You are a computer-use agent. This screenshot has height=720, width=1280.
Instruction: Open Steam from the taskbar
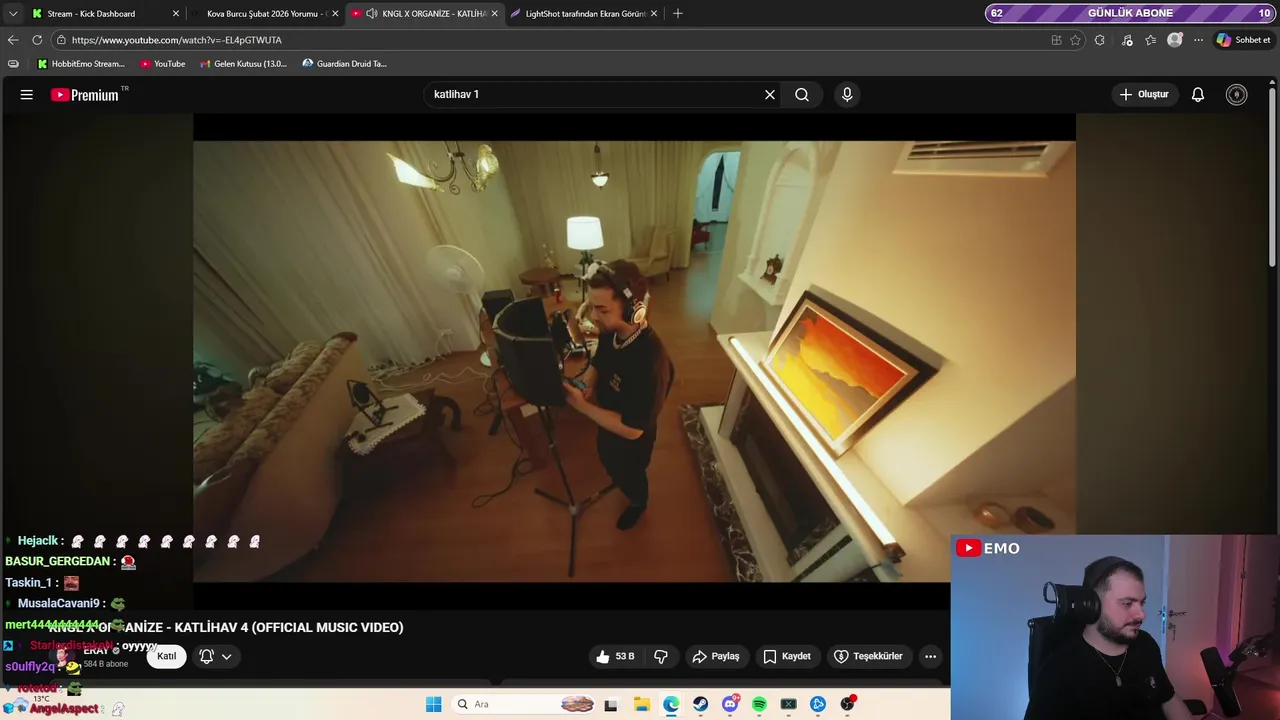pyautogui.click(x=701, y=704)
